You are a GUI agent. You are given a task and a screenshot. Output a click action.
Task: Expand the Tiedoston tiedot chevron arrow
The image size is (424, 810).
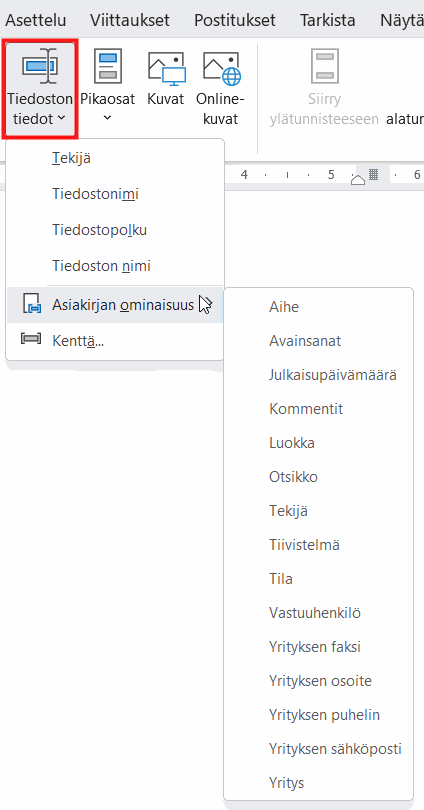click(x=61, y=119)
